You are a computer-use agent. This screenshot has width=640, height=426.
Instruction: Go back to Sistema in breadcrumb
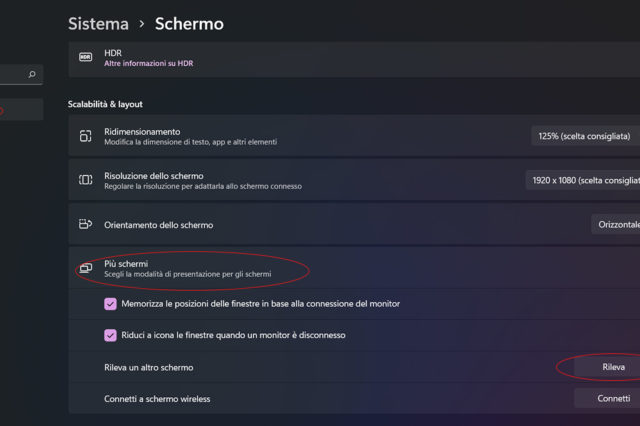pyautogui.click(x=98, y=23)
